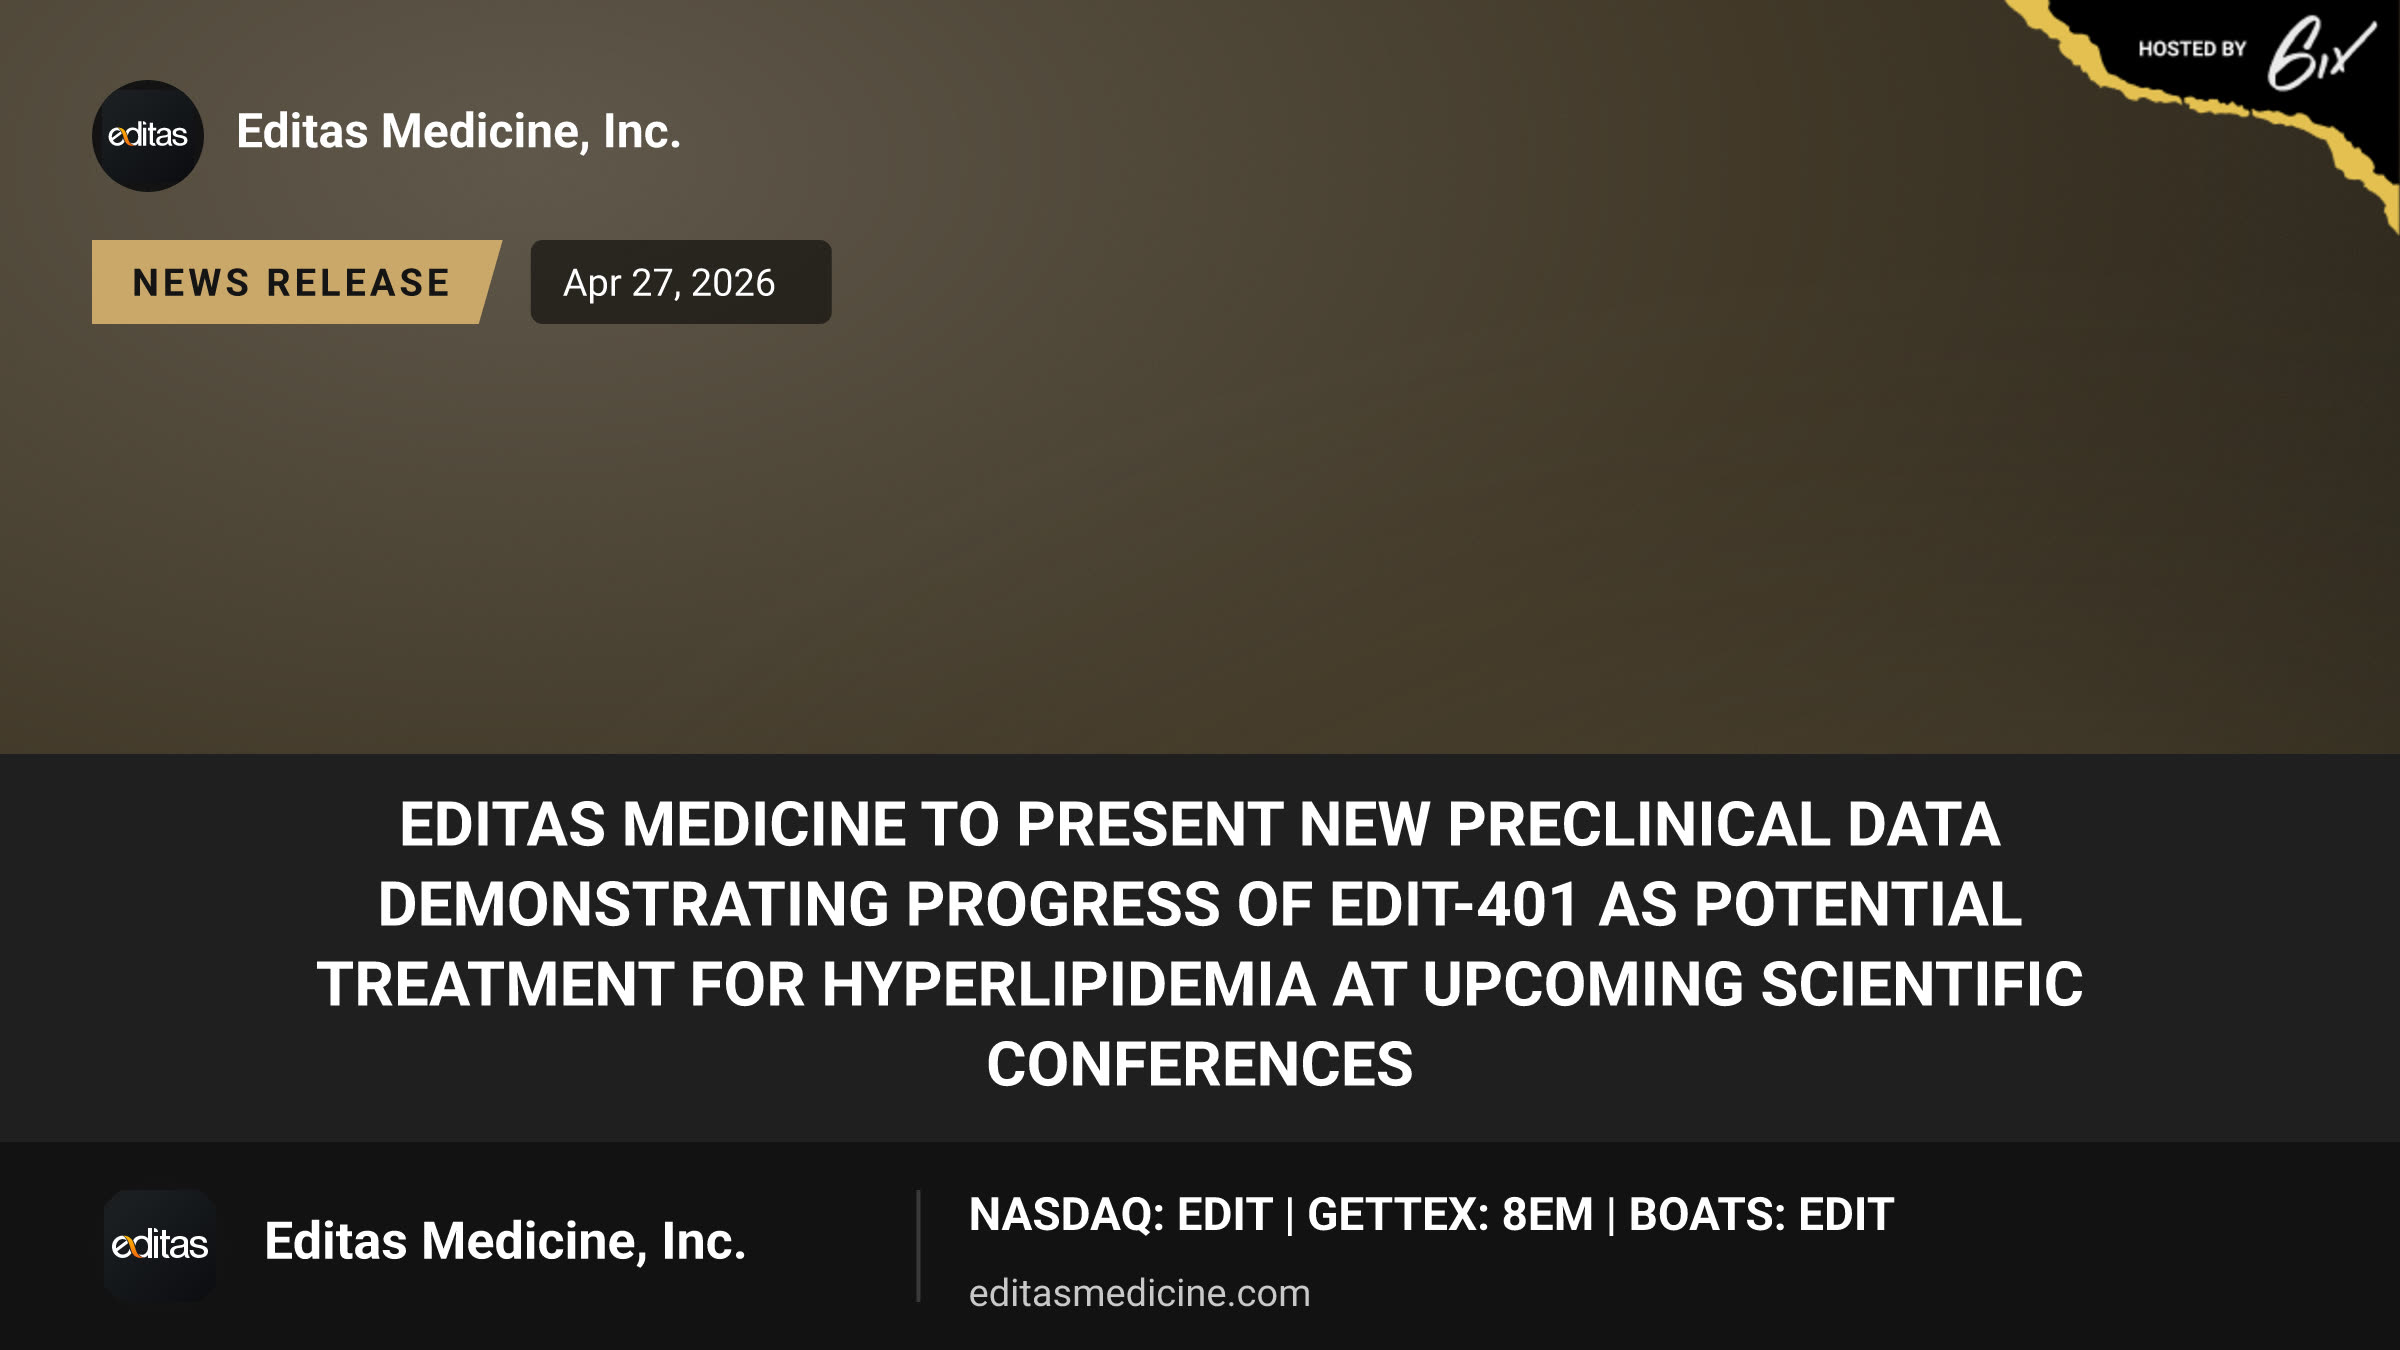Click the word "SCIENTIFIC" in the headline
This screenshot has height=1350, width=2400.
pos(1922,984)
